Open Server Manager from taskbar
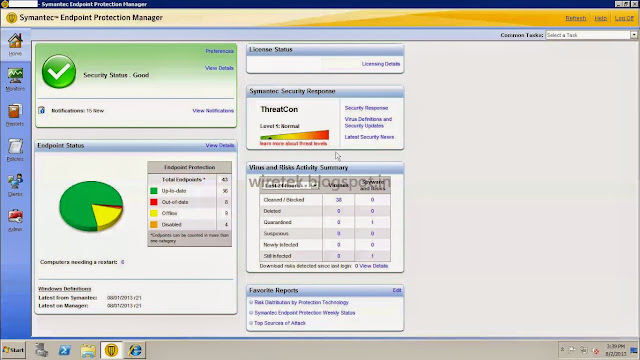Image resolution: width=640 pixels, height=360 pixels. 41,350
